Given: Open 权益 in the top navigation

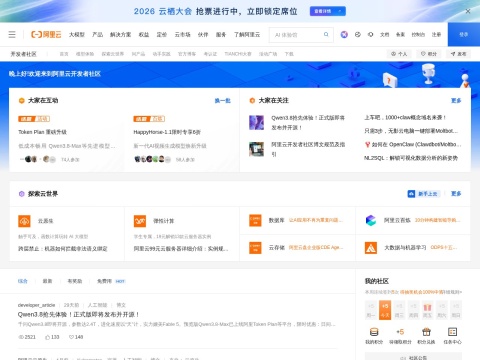Looking at the screenshot, I should click(144, 34).
